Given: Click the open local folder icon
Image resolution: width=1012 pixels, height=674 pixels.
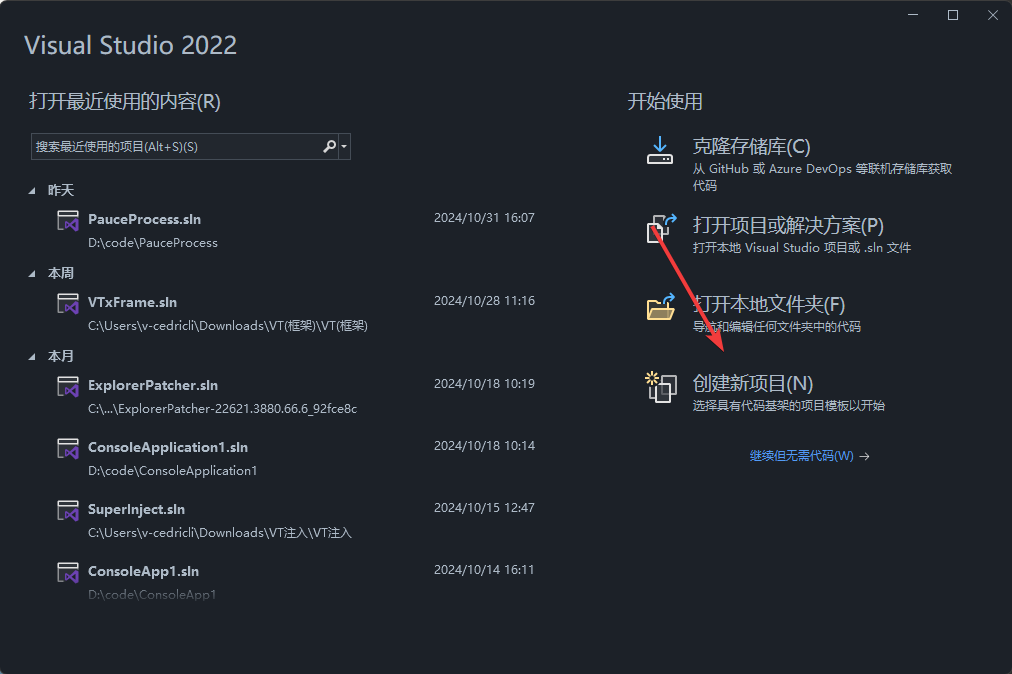Looking at the screenshot, I should pyautogui.click(x=661, y=307).
